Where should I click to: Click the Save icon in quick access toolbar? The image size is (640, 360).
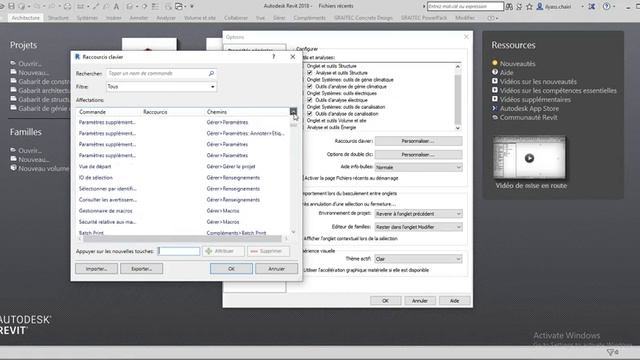(11, 6)
